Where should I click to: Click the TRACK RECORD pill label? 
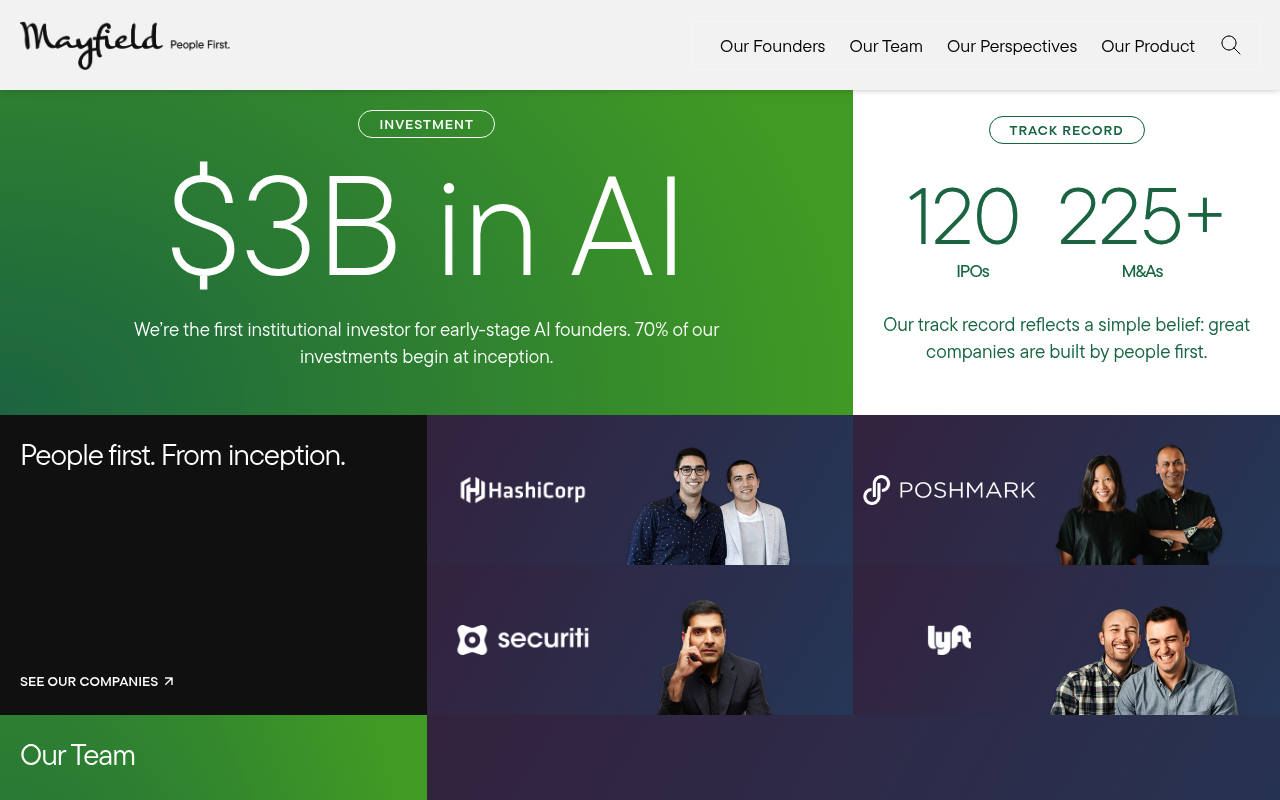tap(1066, 130)
